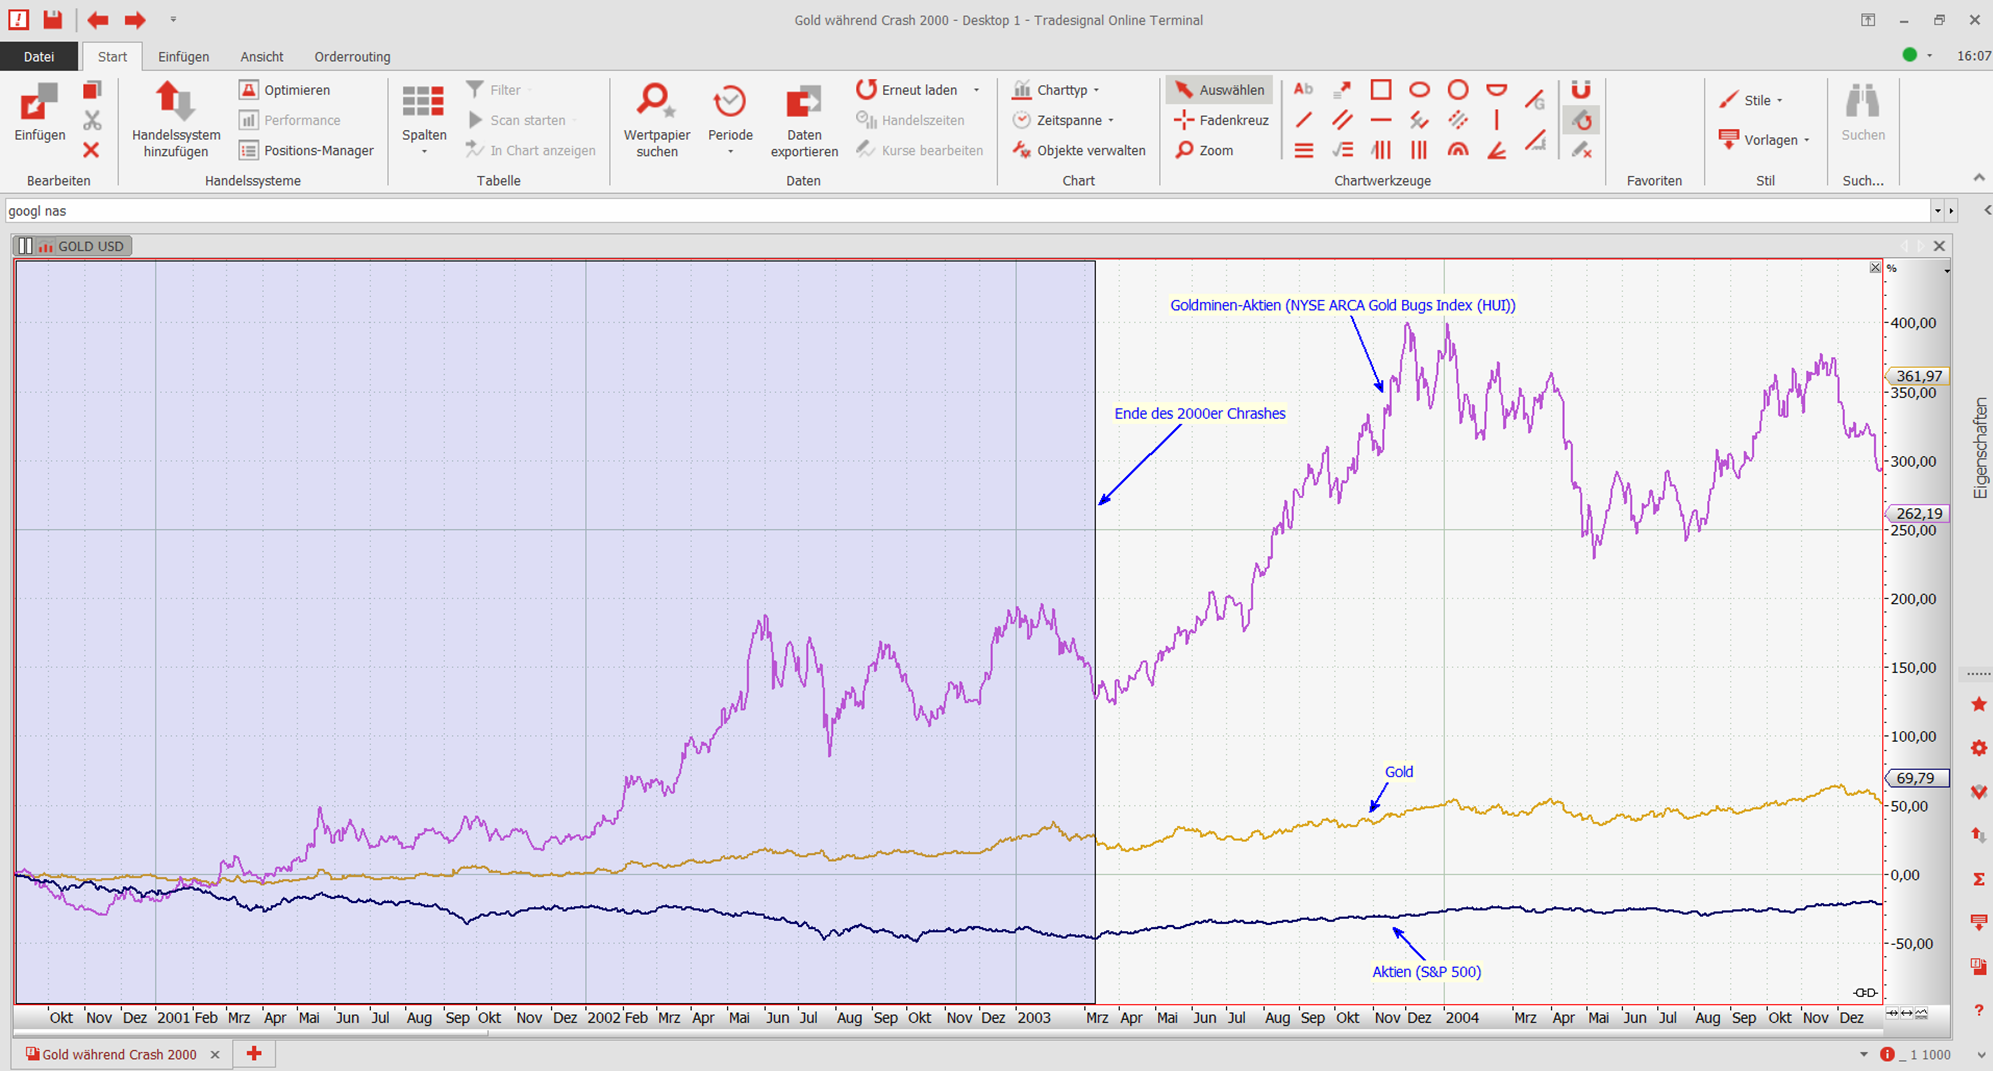The image size is (1993, 1071).
Task: Select the ellipse drawing tool
Action: pyautogui.click(x=1419, y=90)
